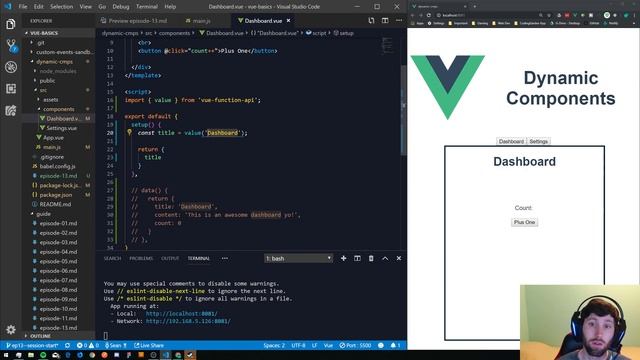The image size is (640, 360).
Task: Close the Dashboard.vue editor tab
Action: (289, 20)
